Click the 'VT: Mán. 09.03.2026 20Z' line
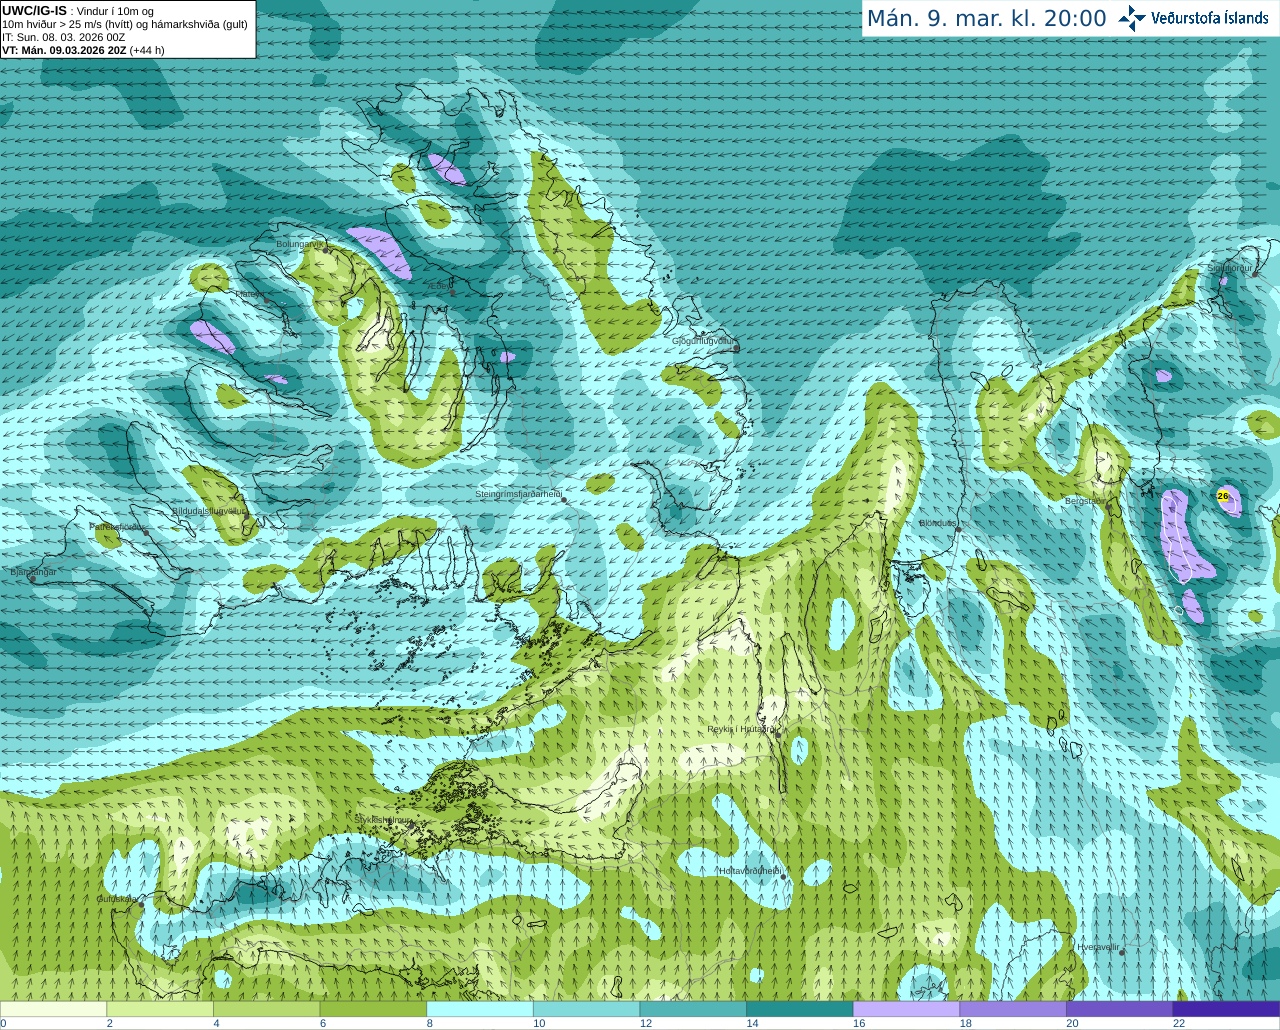 (x=83, y=50)
